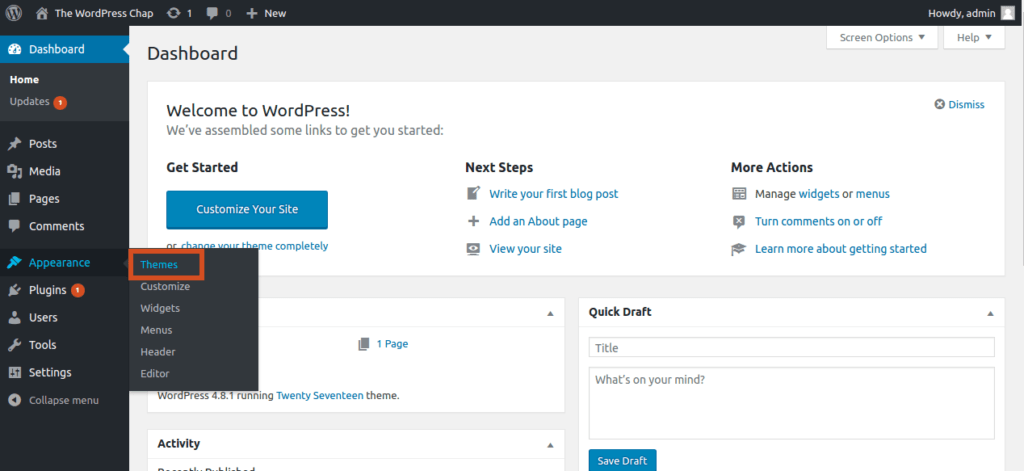
Task: Click the Plugins update count badge
Action: coord(78,290)
